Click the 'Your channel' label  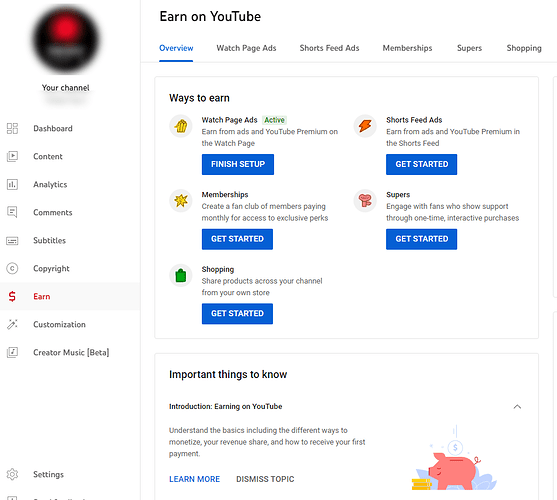coord(66,88)
